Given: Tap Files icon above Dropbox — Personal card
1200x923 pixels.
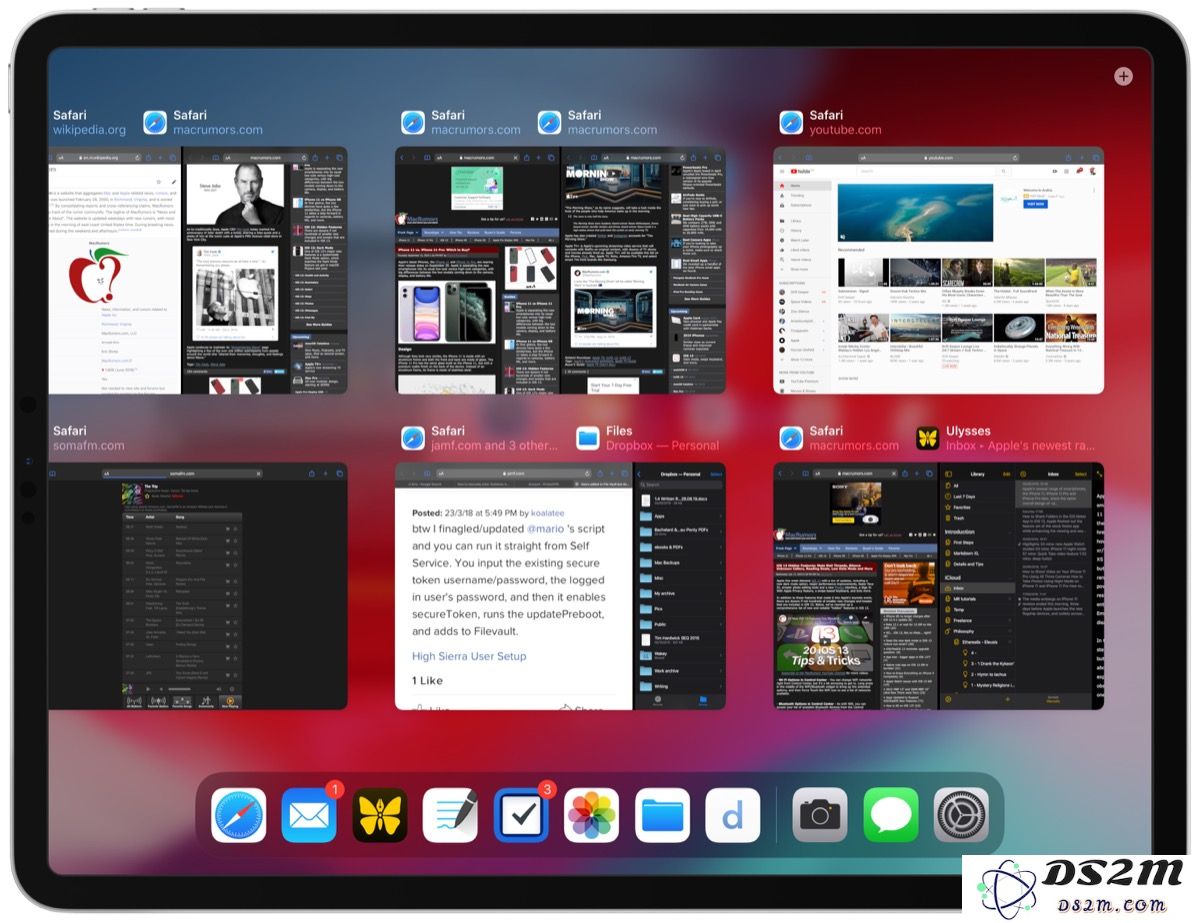Looking at the screenshot, I should [x=588, y=438].
